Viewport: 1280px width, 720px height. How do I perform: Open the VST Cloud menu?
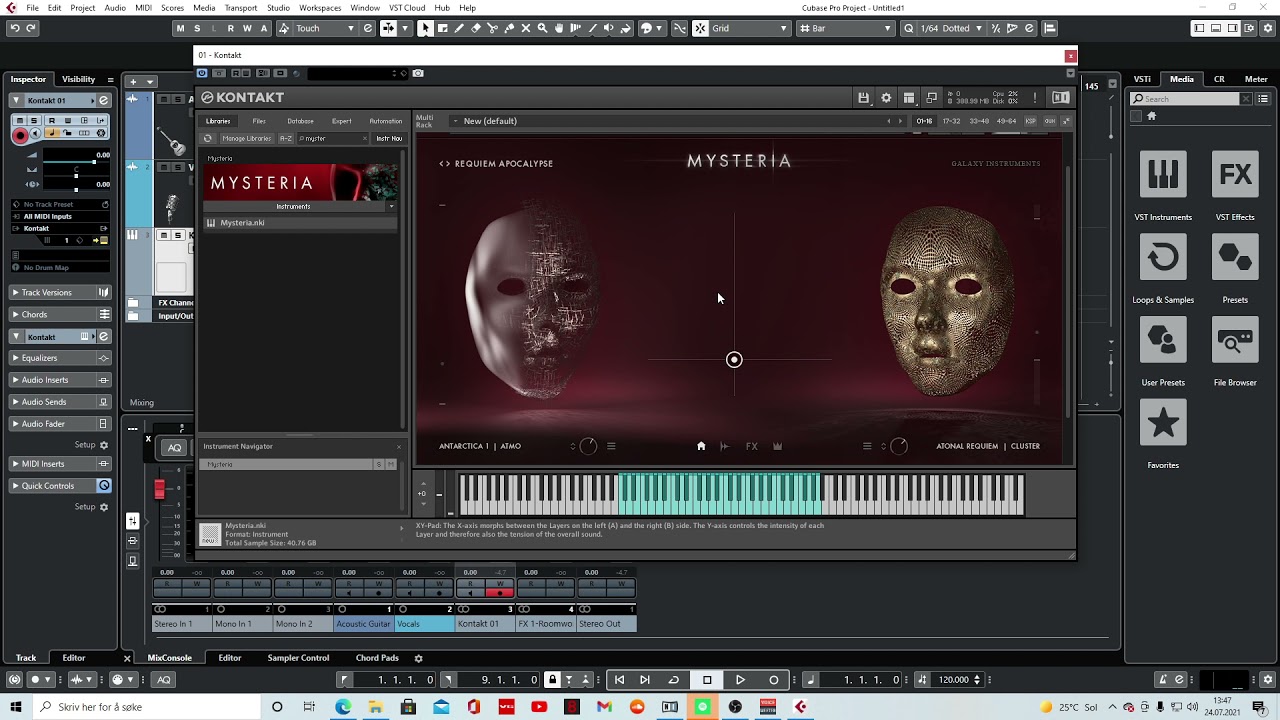coord(407,8)
